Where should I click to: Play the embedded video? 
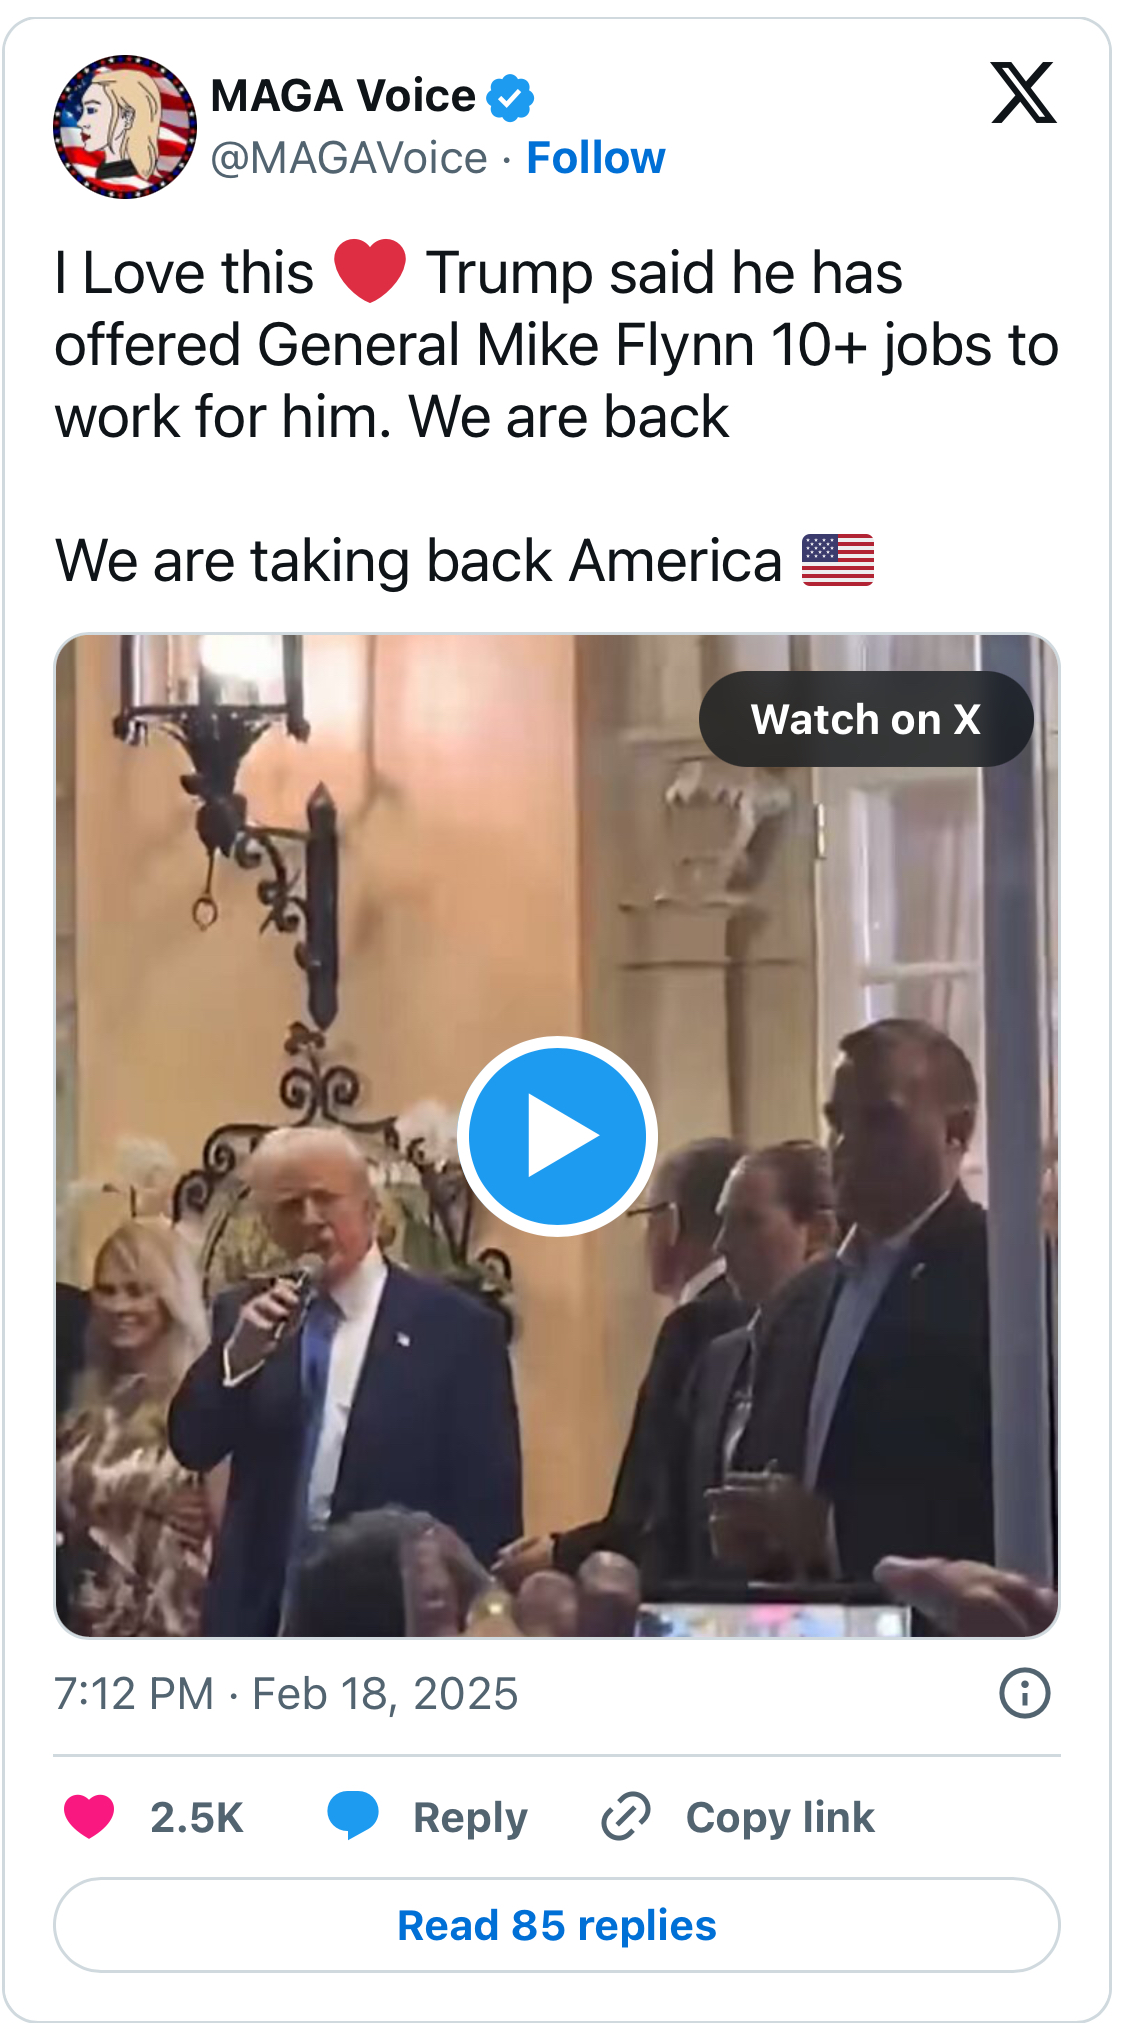557,1136
